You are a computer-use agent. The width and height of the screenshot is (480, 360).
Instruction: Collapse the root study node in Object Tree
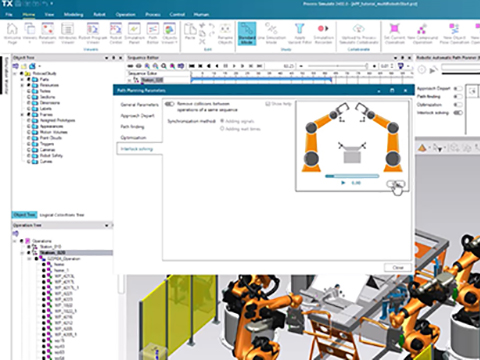[15, 73]
